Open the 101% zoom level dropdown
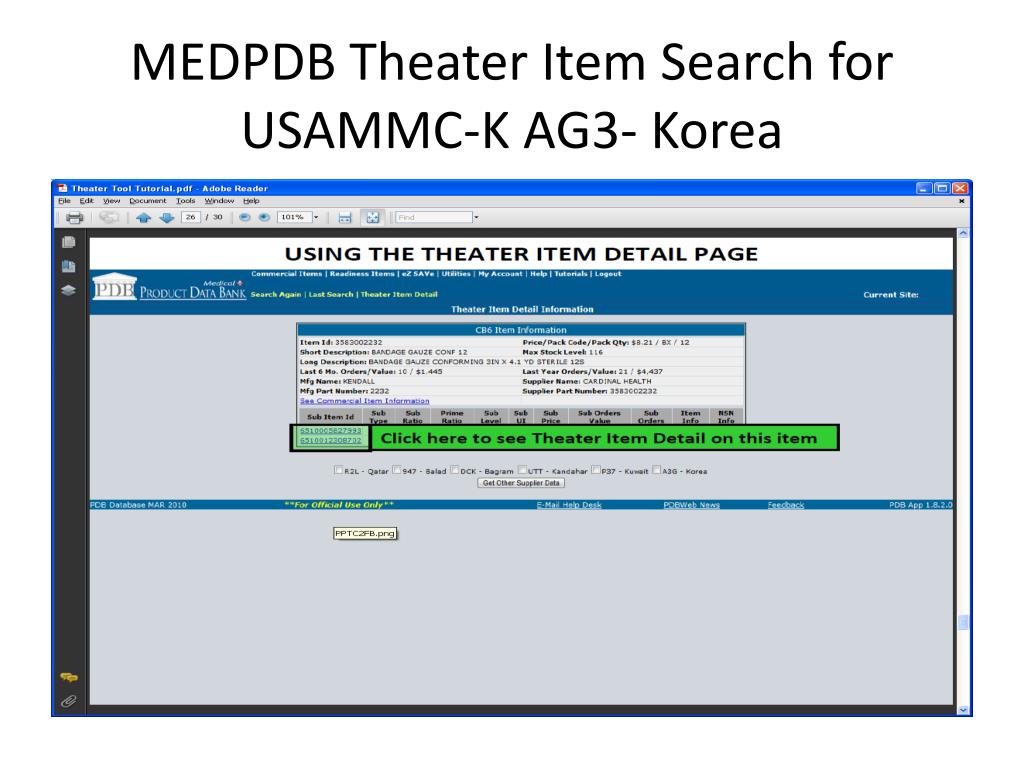This screenshot has width=1024, height=768. [316, 217]
